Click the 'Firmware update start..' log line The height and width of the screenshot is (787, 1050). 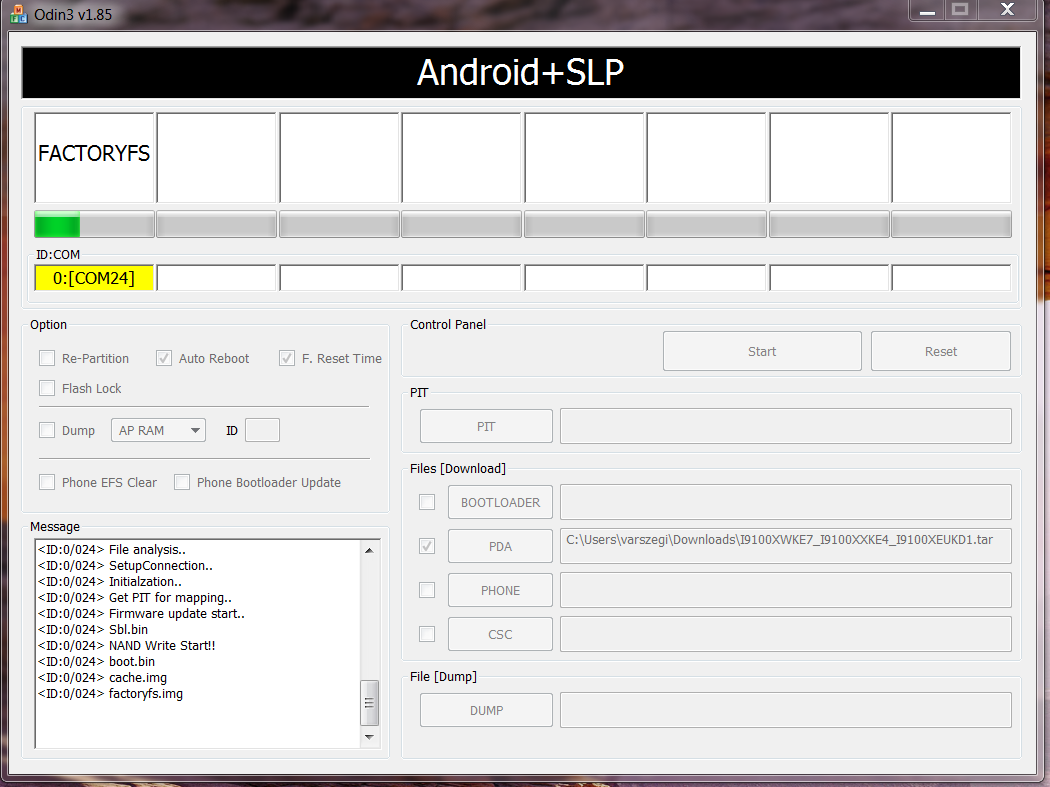[141, 614]
